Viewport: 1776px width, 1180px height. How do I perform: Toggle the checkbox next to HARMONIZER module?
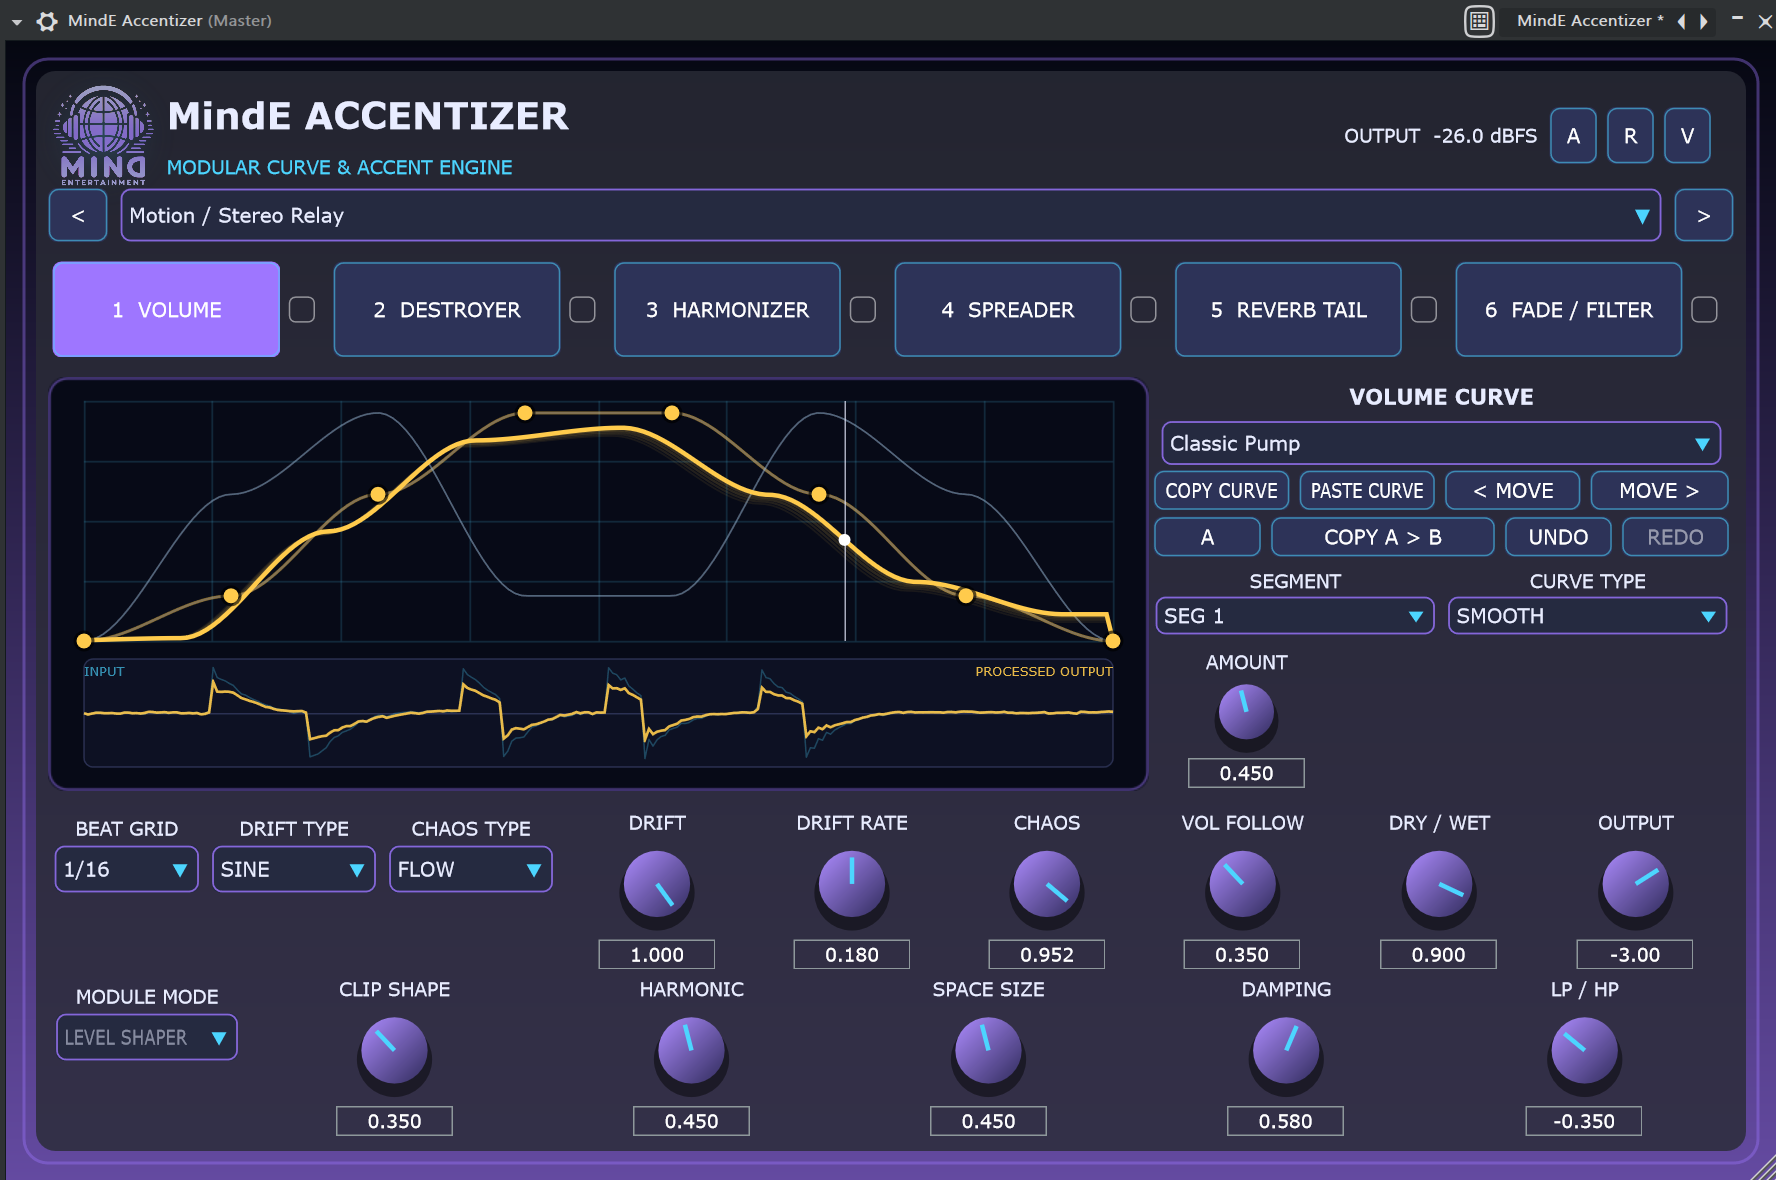point(863,310)
